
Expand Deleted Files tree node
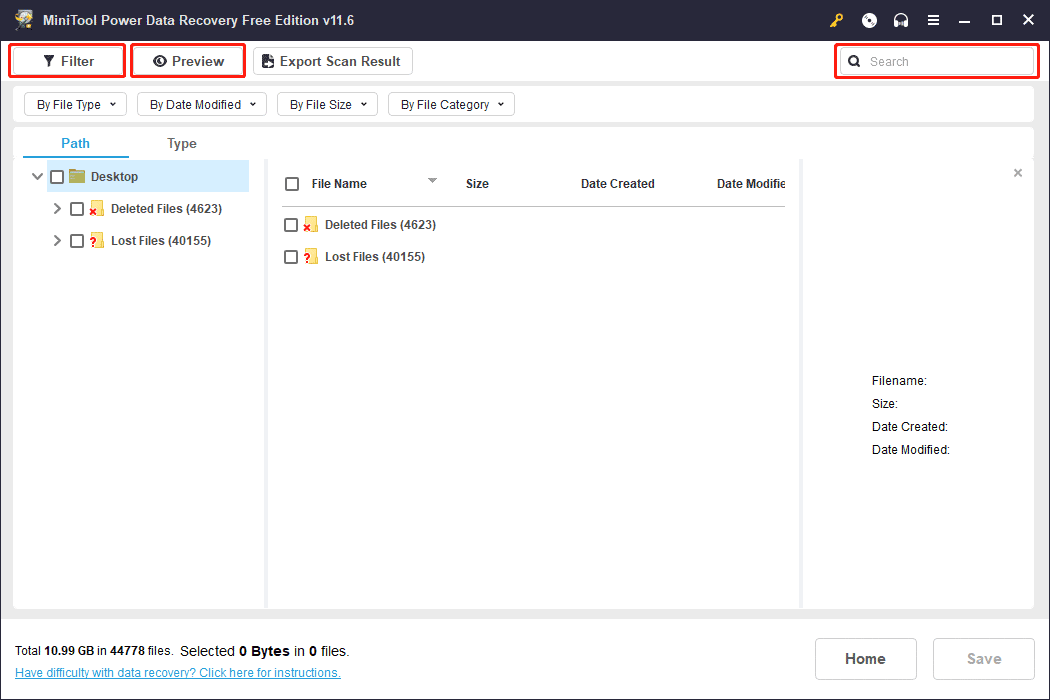click(x=57, y=208)
